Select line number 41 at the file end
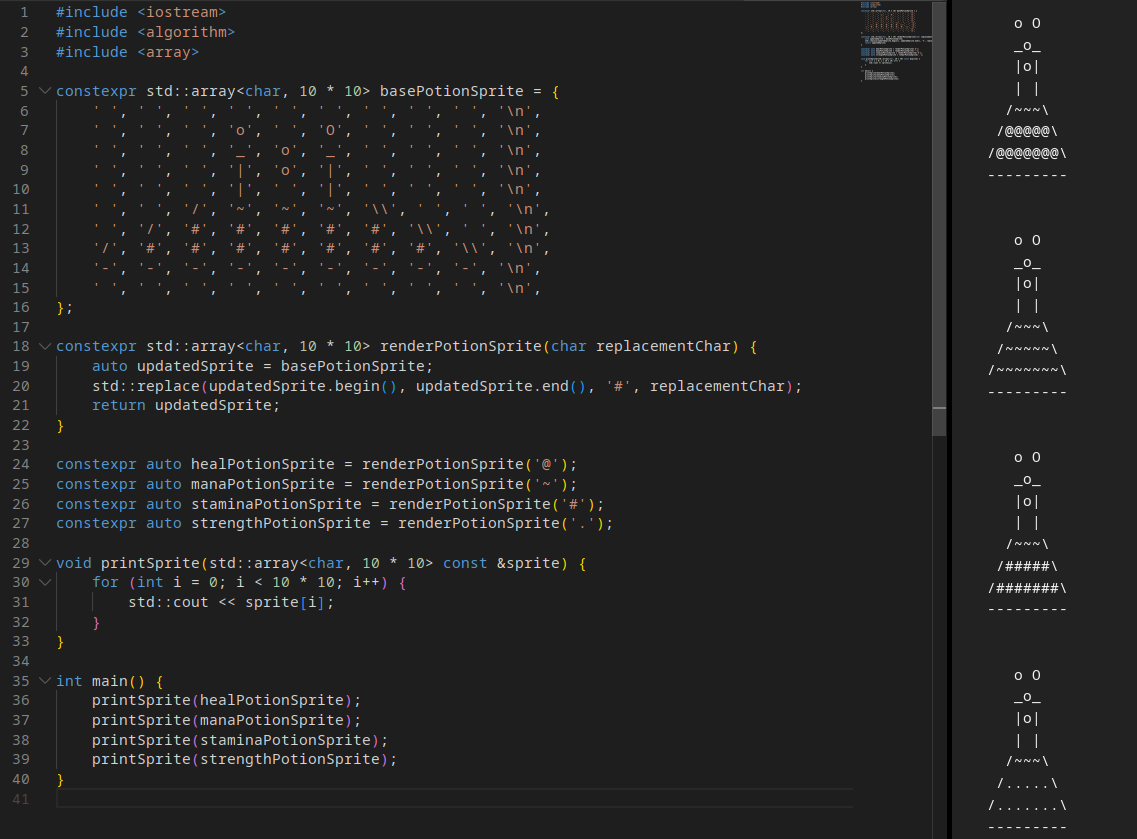The width and height of the screenshot is (1137, 839). (21, 799)
